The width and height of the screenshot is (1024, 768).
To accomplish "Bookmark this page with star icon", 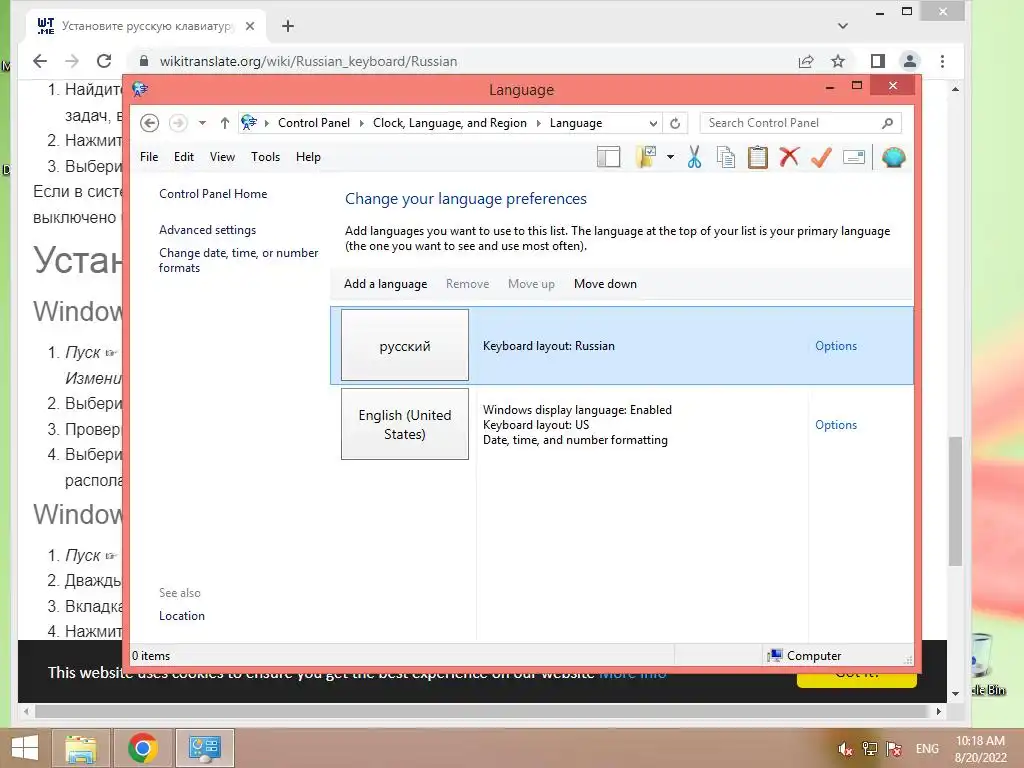I will coord(838,61).
